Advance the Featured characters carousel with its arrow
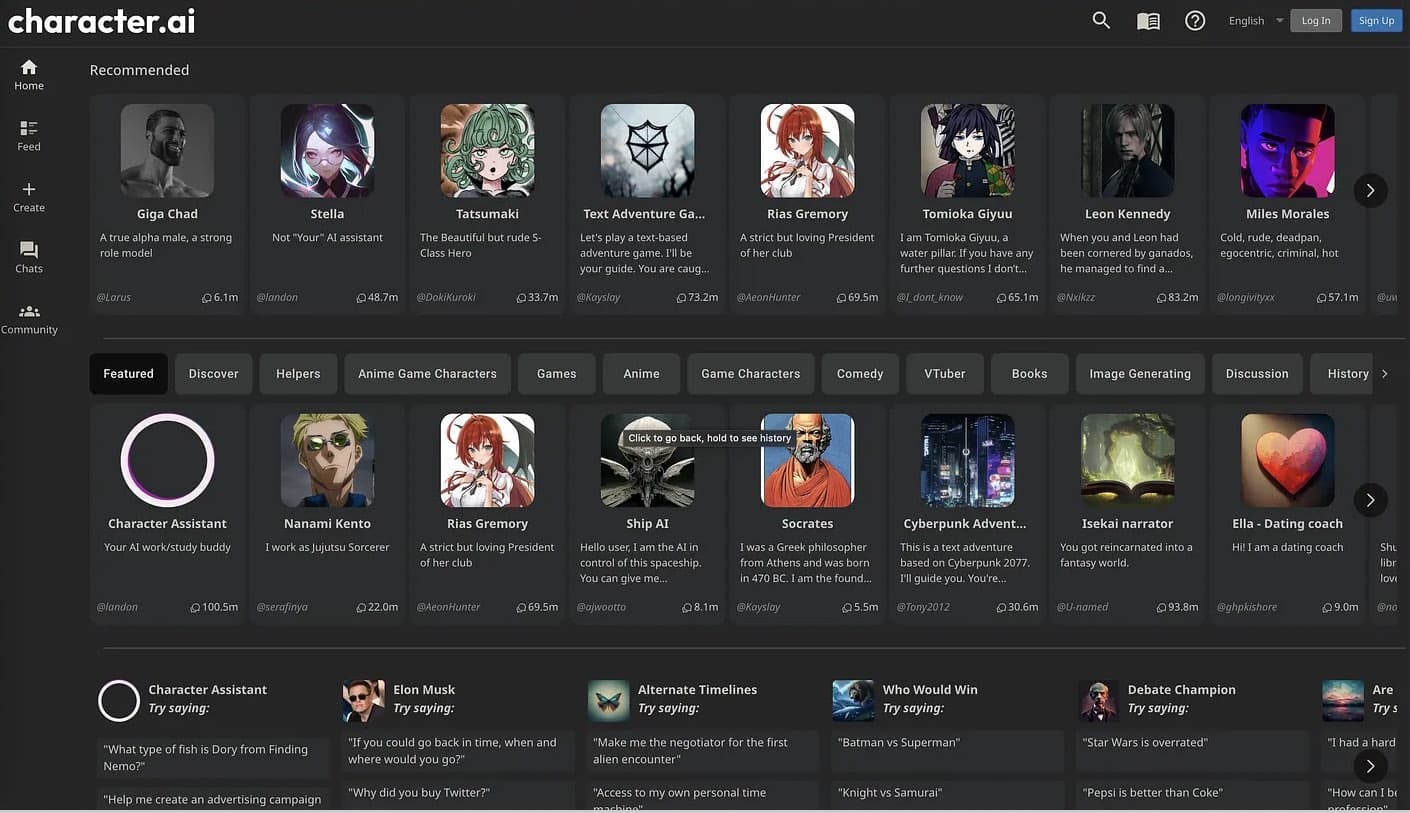This screenshot has width=1410, height=813. [x=1370, y=499]
